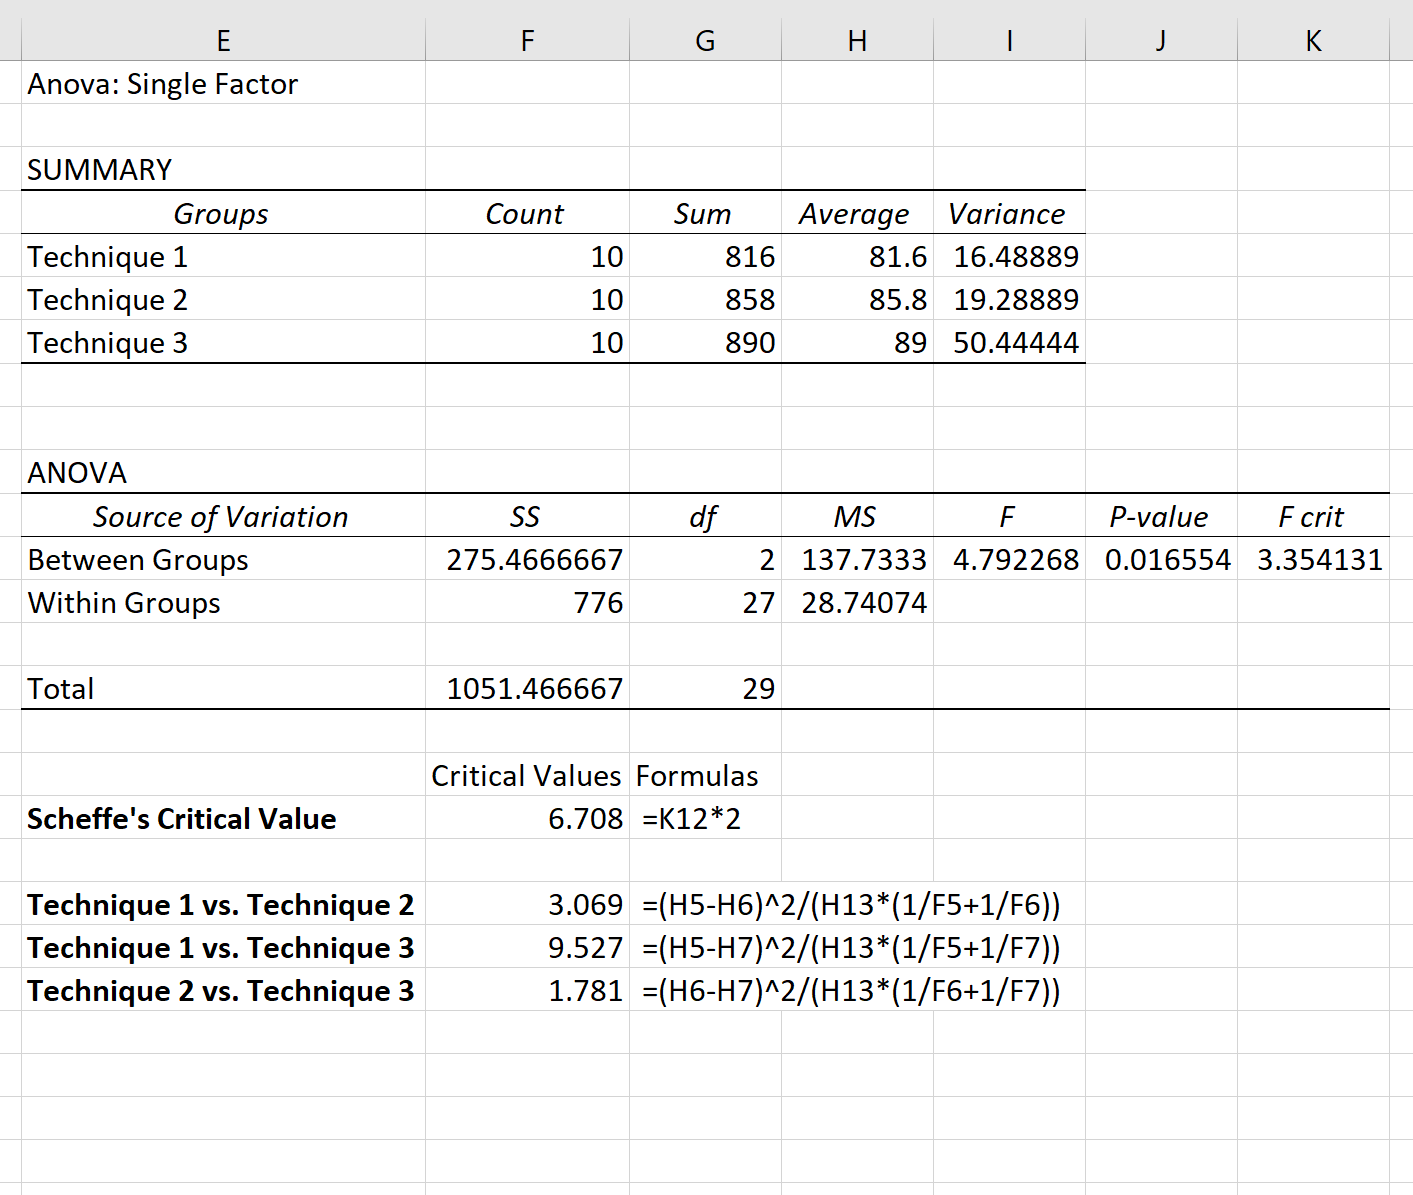Screen dimensions: 1413x1195
Task: Select total SS 1051.466667
Action: 527,688
